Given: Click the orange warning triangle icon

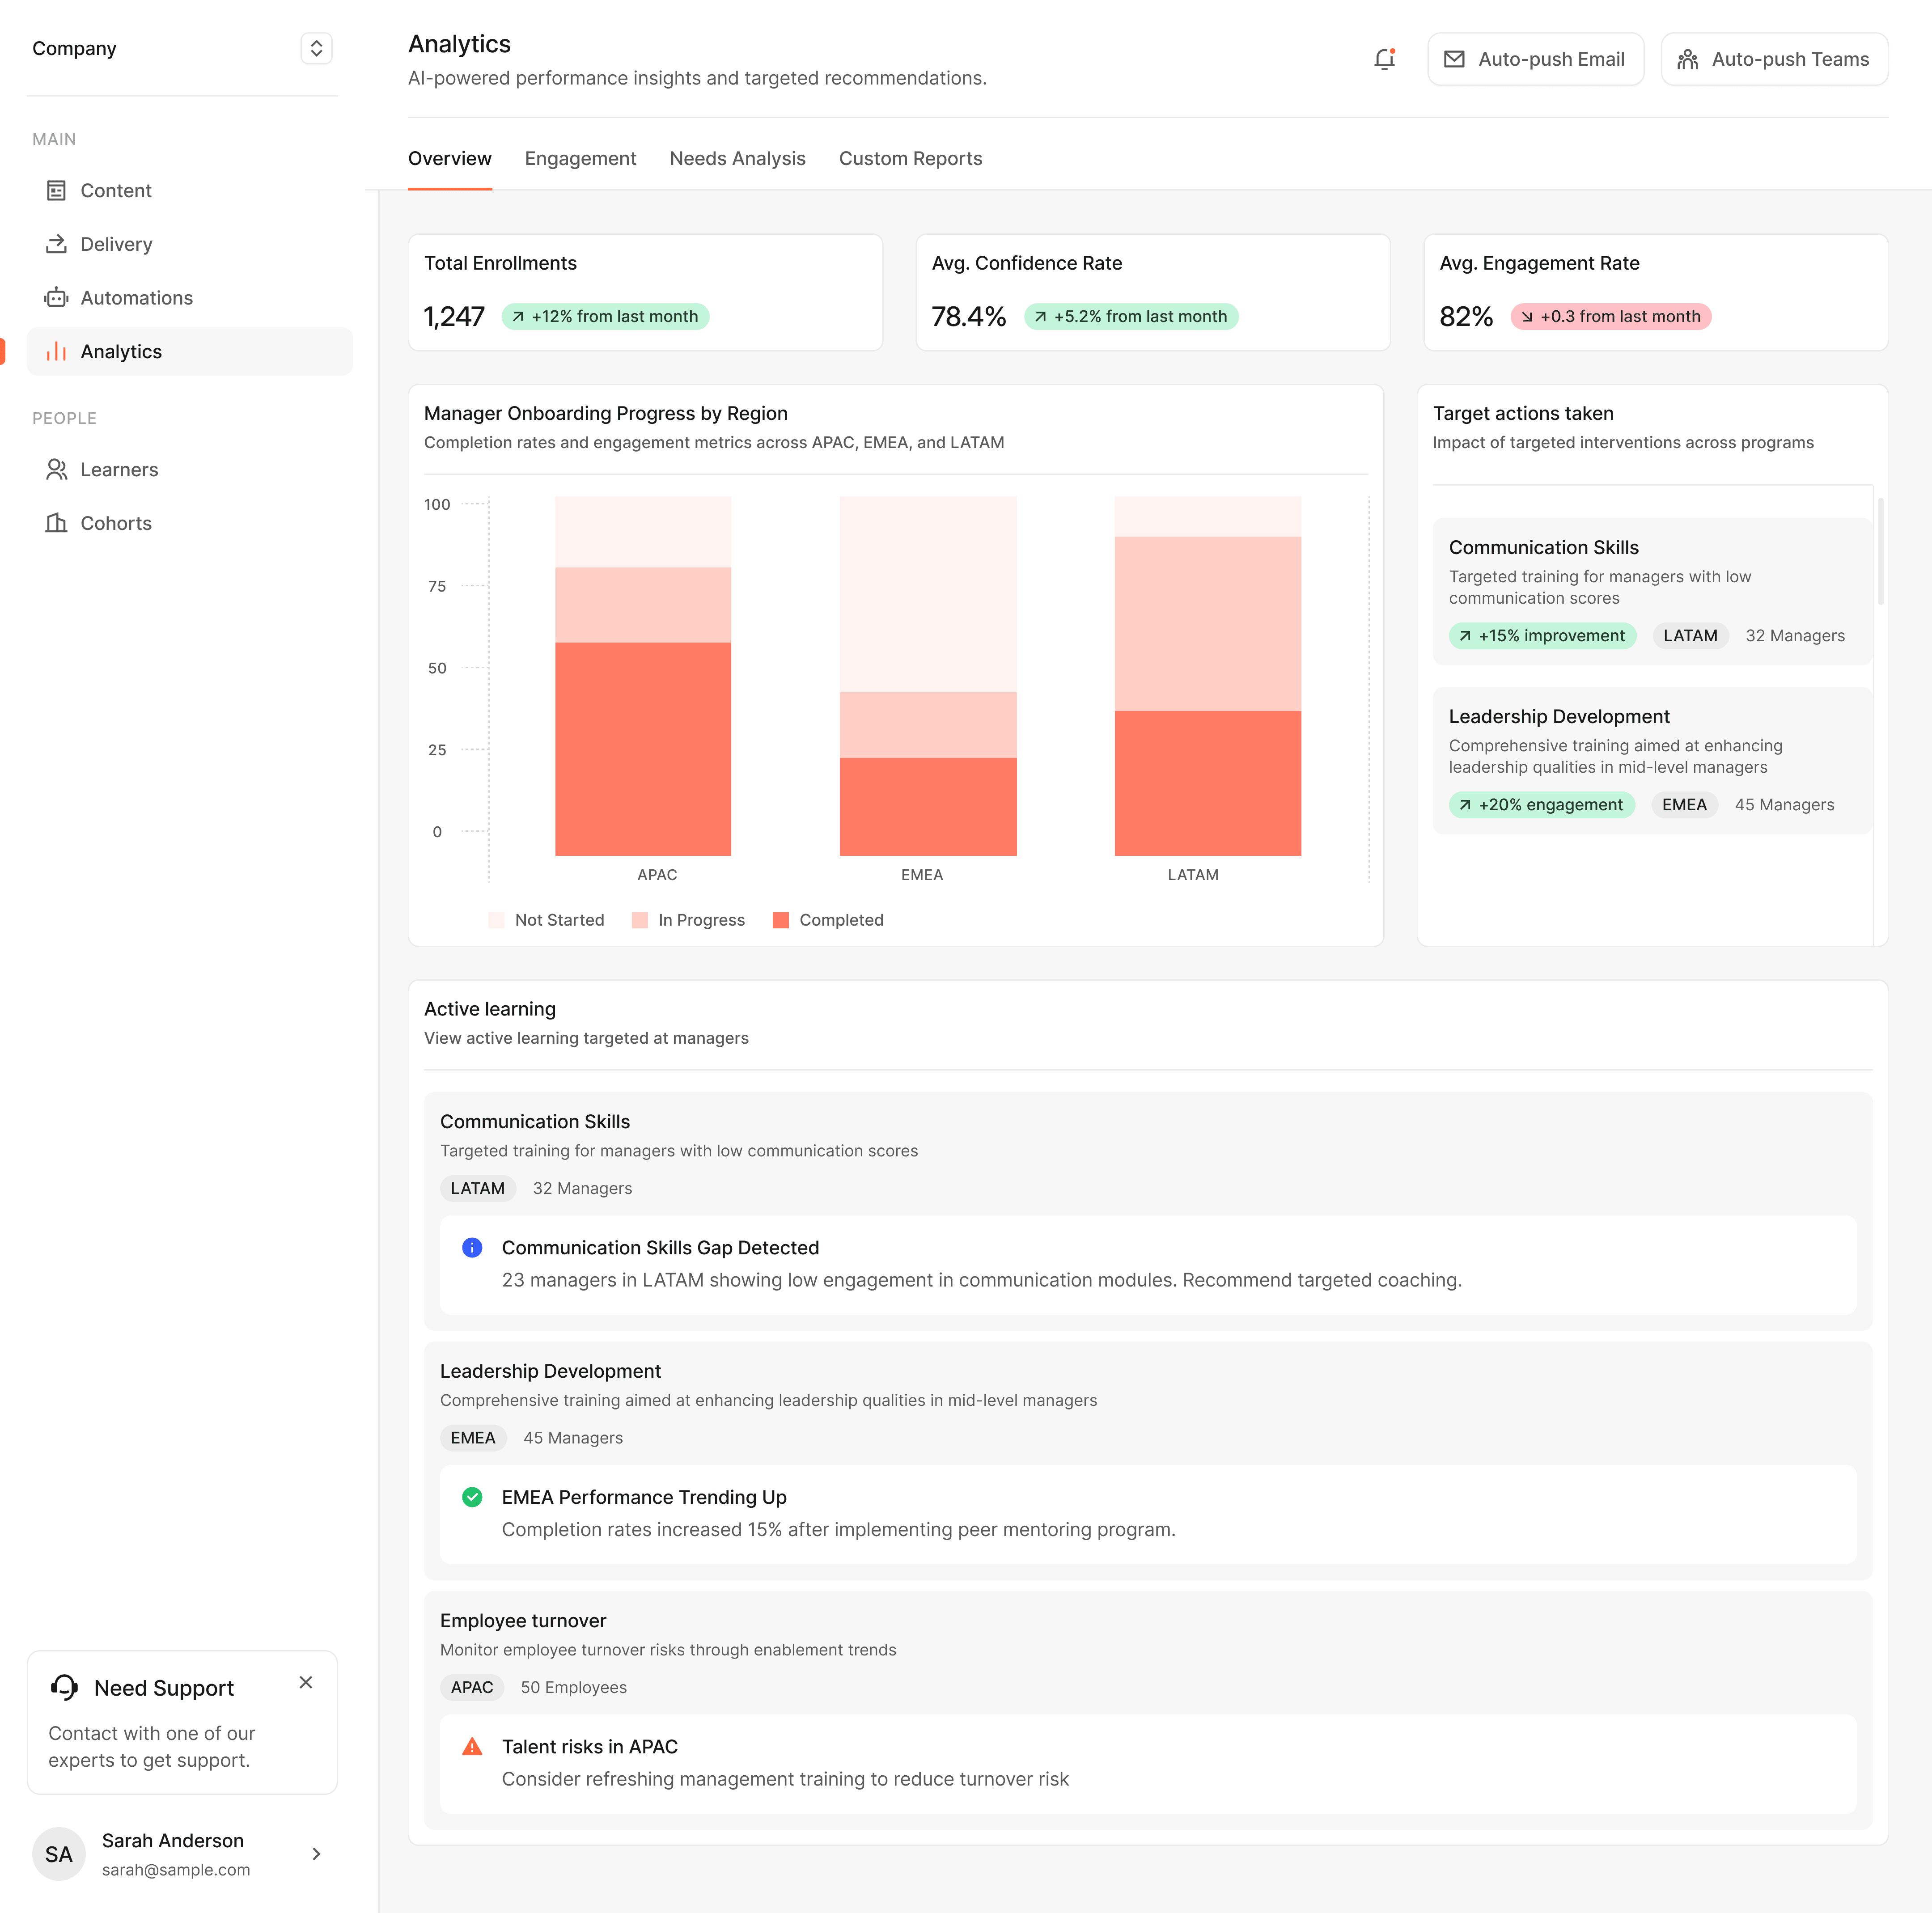Looking at the screenshot, I should [472, 1747].
